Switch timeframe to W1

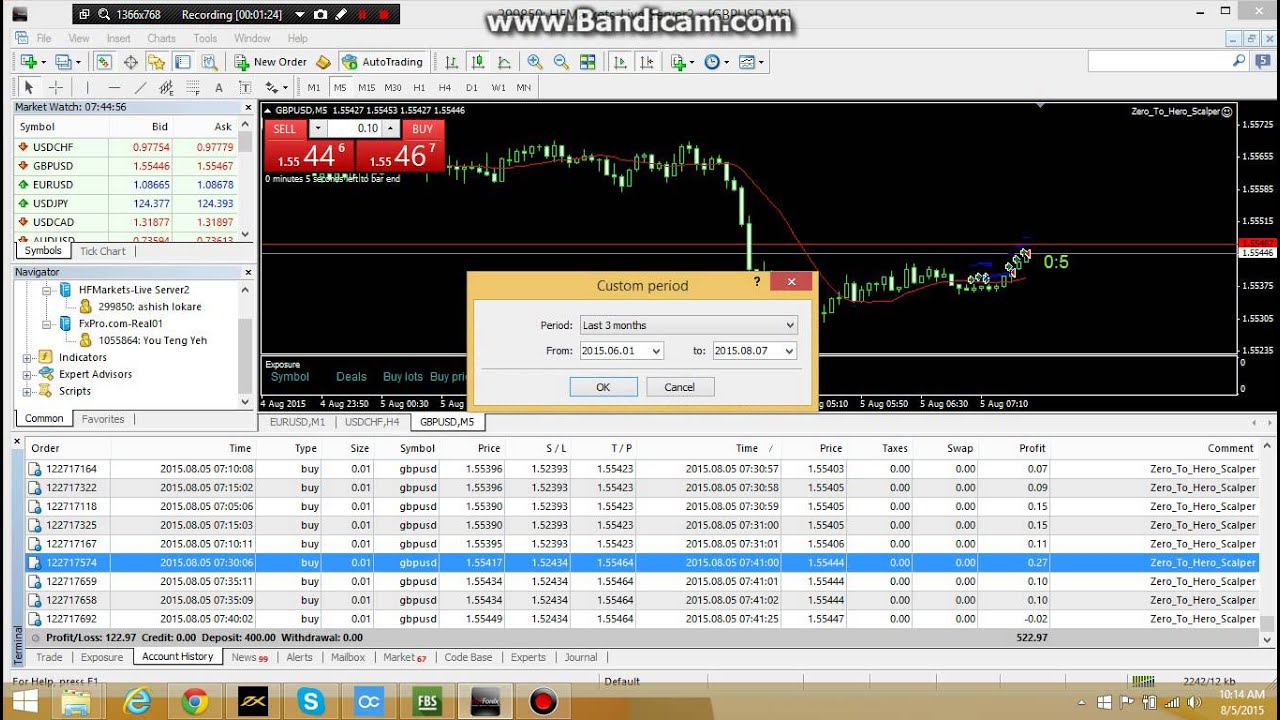point(498,87)
